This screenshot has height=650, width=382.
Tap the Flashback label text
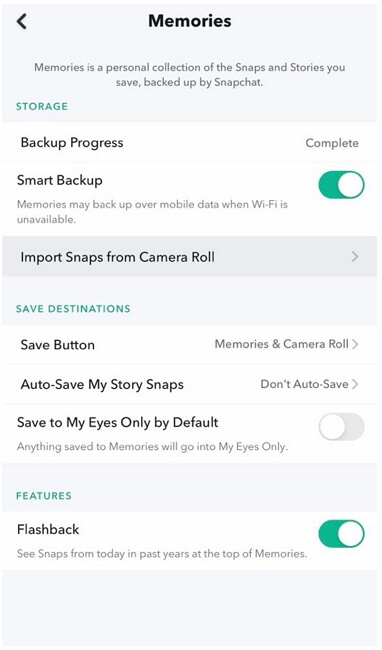(x=48, y=529)
